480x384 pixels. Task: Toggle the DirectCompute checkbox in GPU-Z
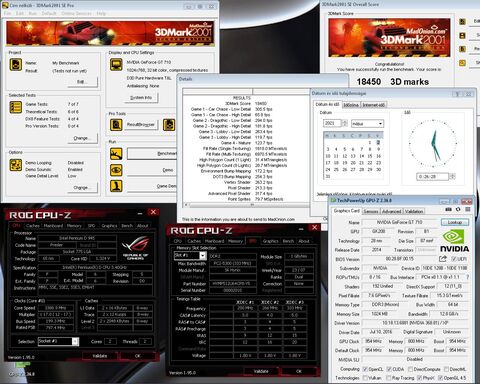click(411, 369)
